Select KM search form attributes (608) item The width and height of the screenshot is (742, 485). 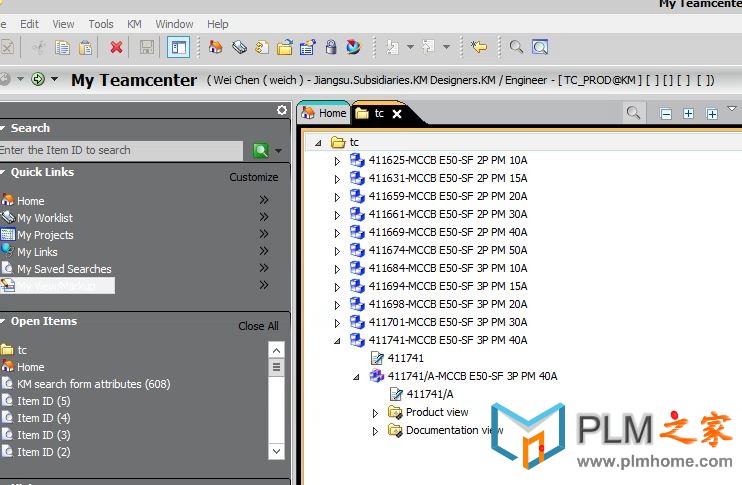click(x=94, y=384)
